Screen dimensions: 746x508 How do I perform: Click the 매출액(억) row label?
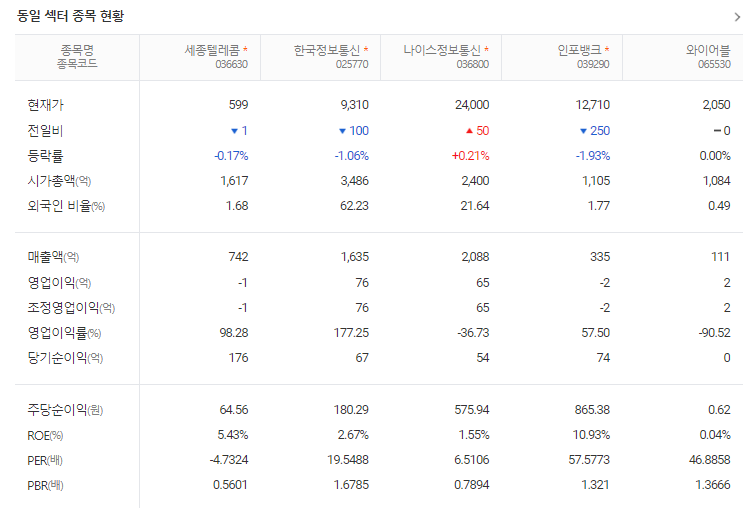pos(53,257)
